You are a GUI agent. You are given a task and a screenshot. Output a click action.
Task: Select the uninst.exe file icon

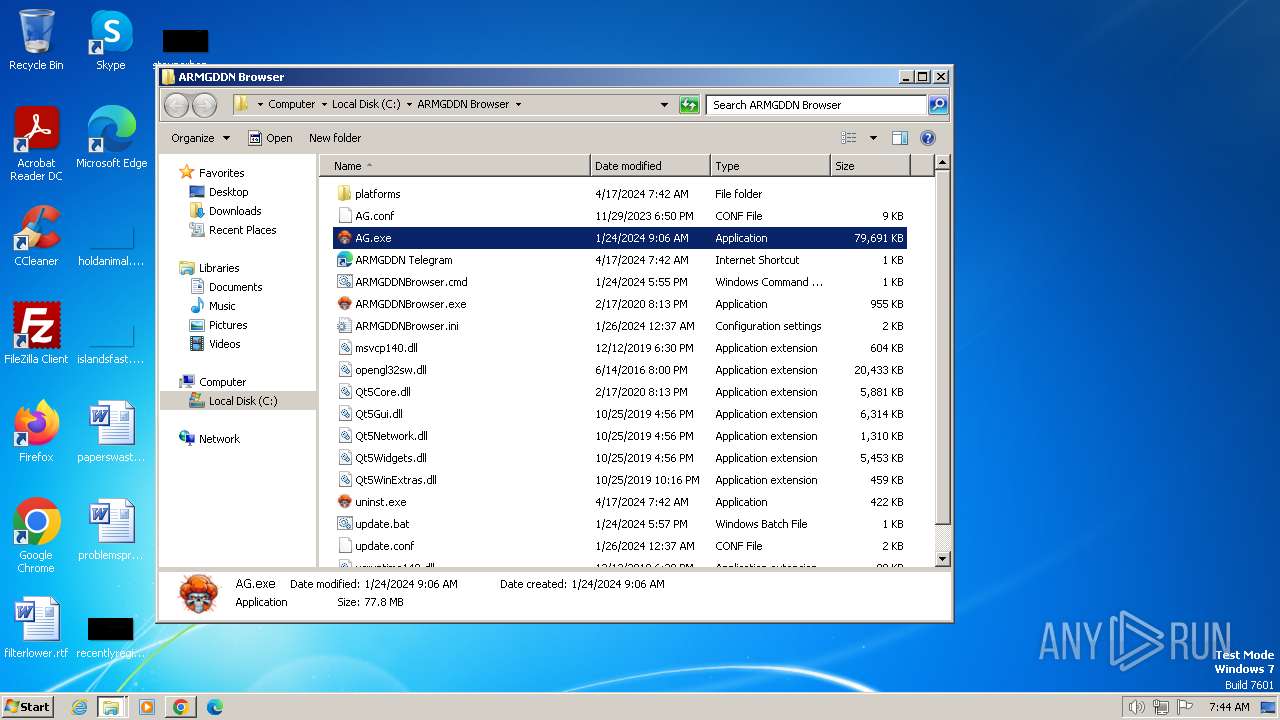[x=345, y=502]
